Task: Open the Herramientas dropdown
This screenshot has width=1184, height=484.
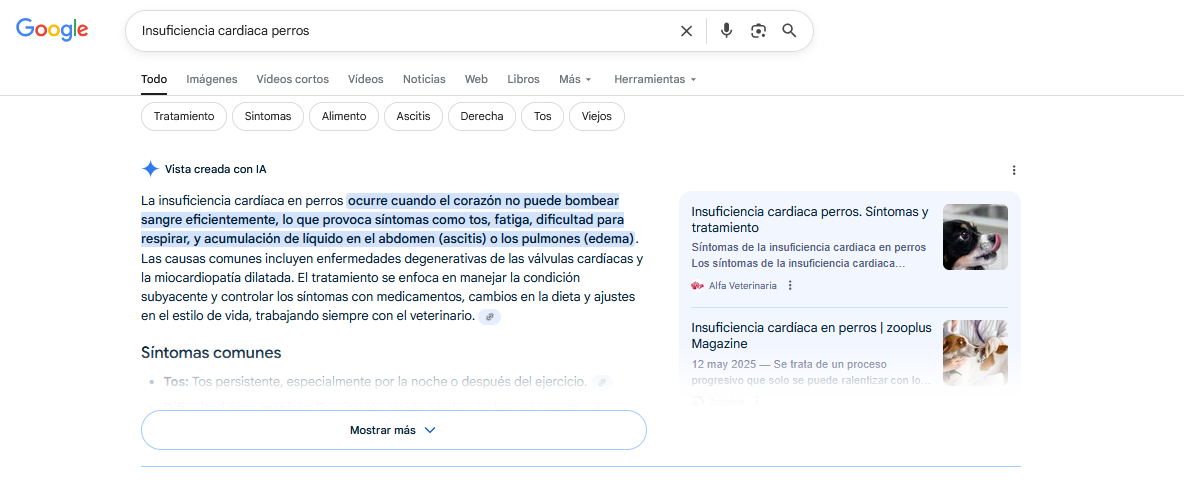Action: [655, 79]
